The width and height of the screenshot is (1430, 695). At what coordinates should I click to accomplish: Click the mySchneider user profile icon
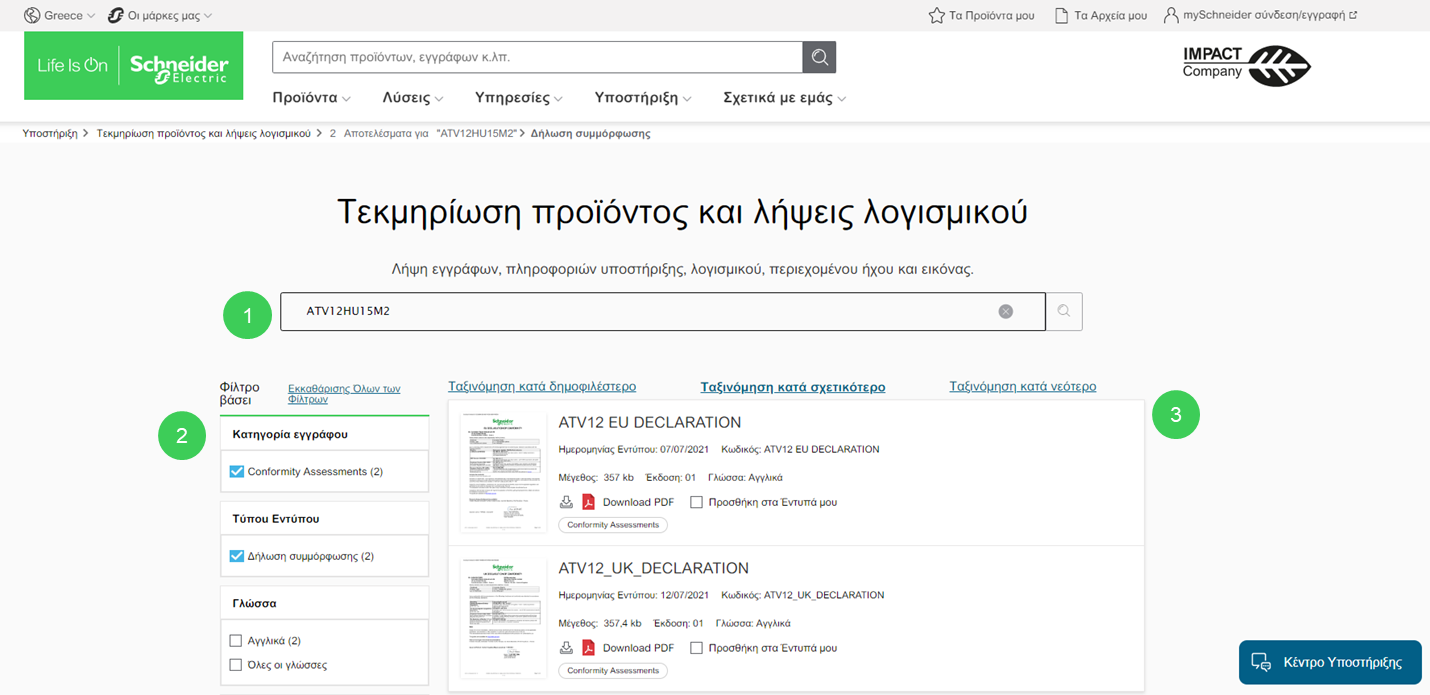click(1171, 15)
